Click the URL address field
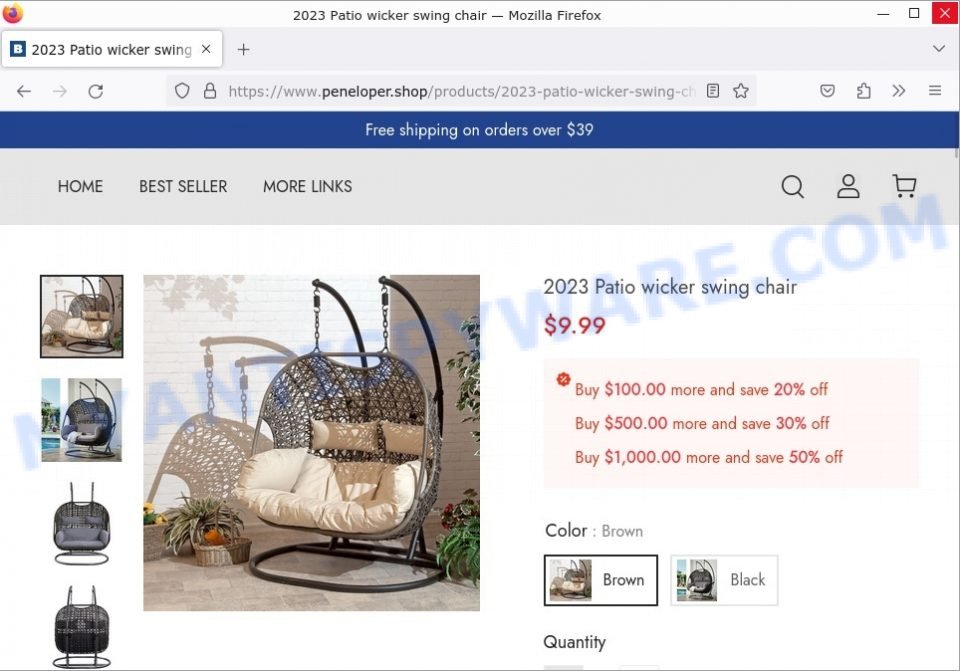The width and height of the screenshot is (960, 671). 462,91
